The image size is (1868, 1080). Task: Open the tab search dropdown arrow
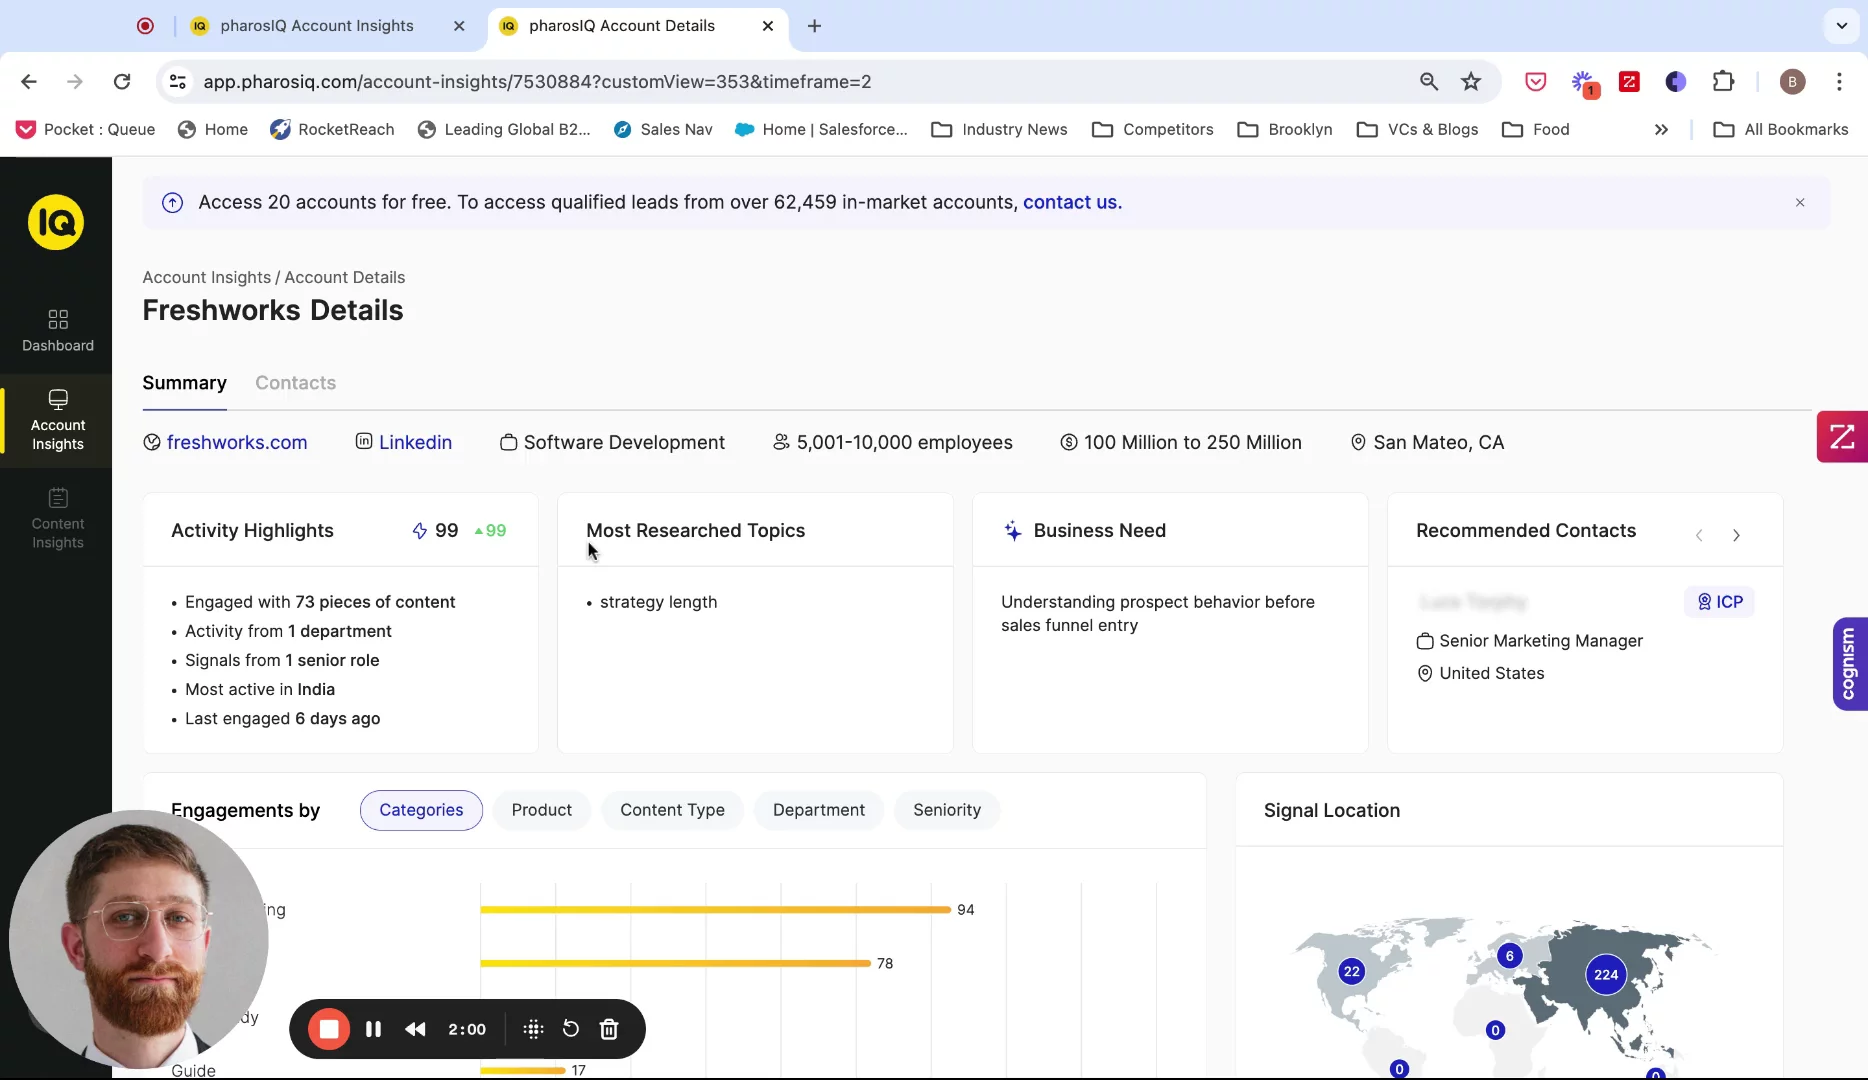point(1841,26)
